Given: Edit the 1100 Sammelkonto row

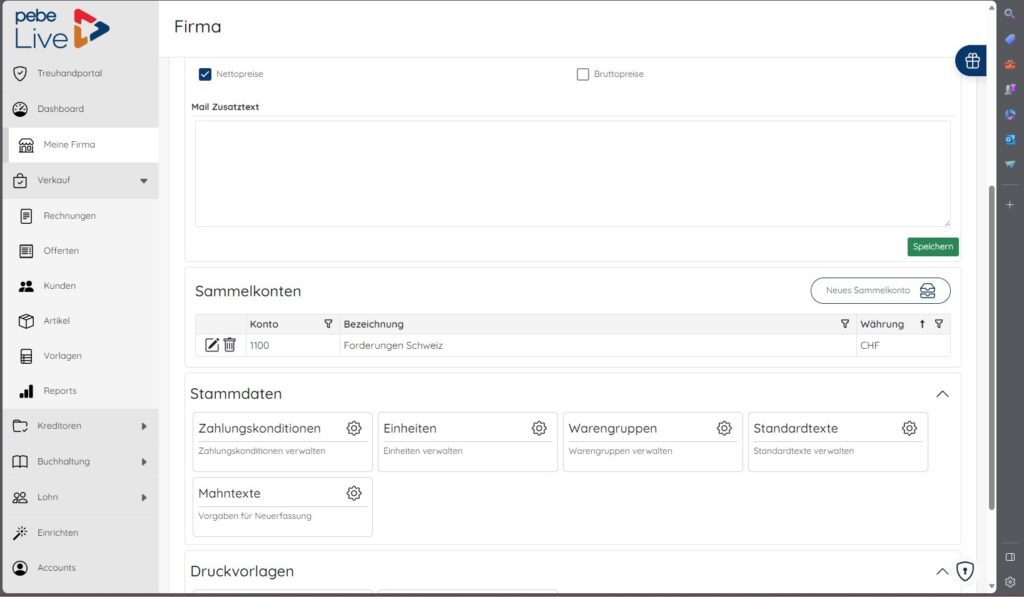Looking at the screenshot, I should click(x=212, y=345).
